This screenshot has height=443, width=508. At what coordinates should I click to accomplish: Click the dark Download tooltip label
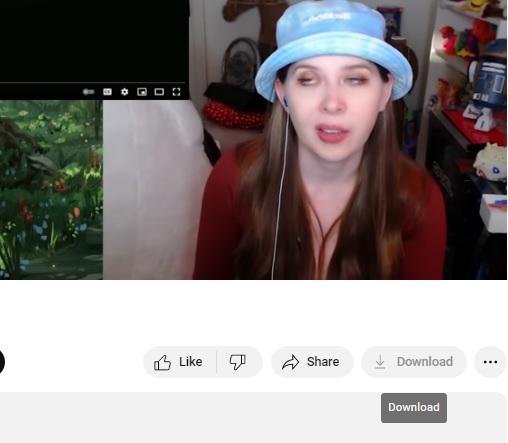coord(414,408)
